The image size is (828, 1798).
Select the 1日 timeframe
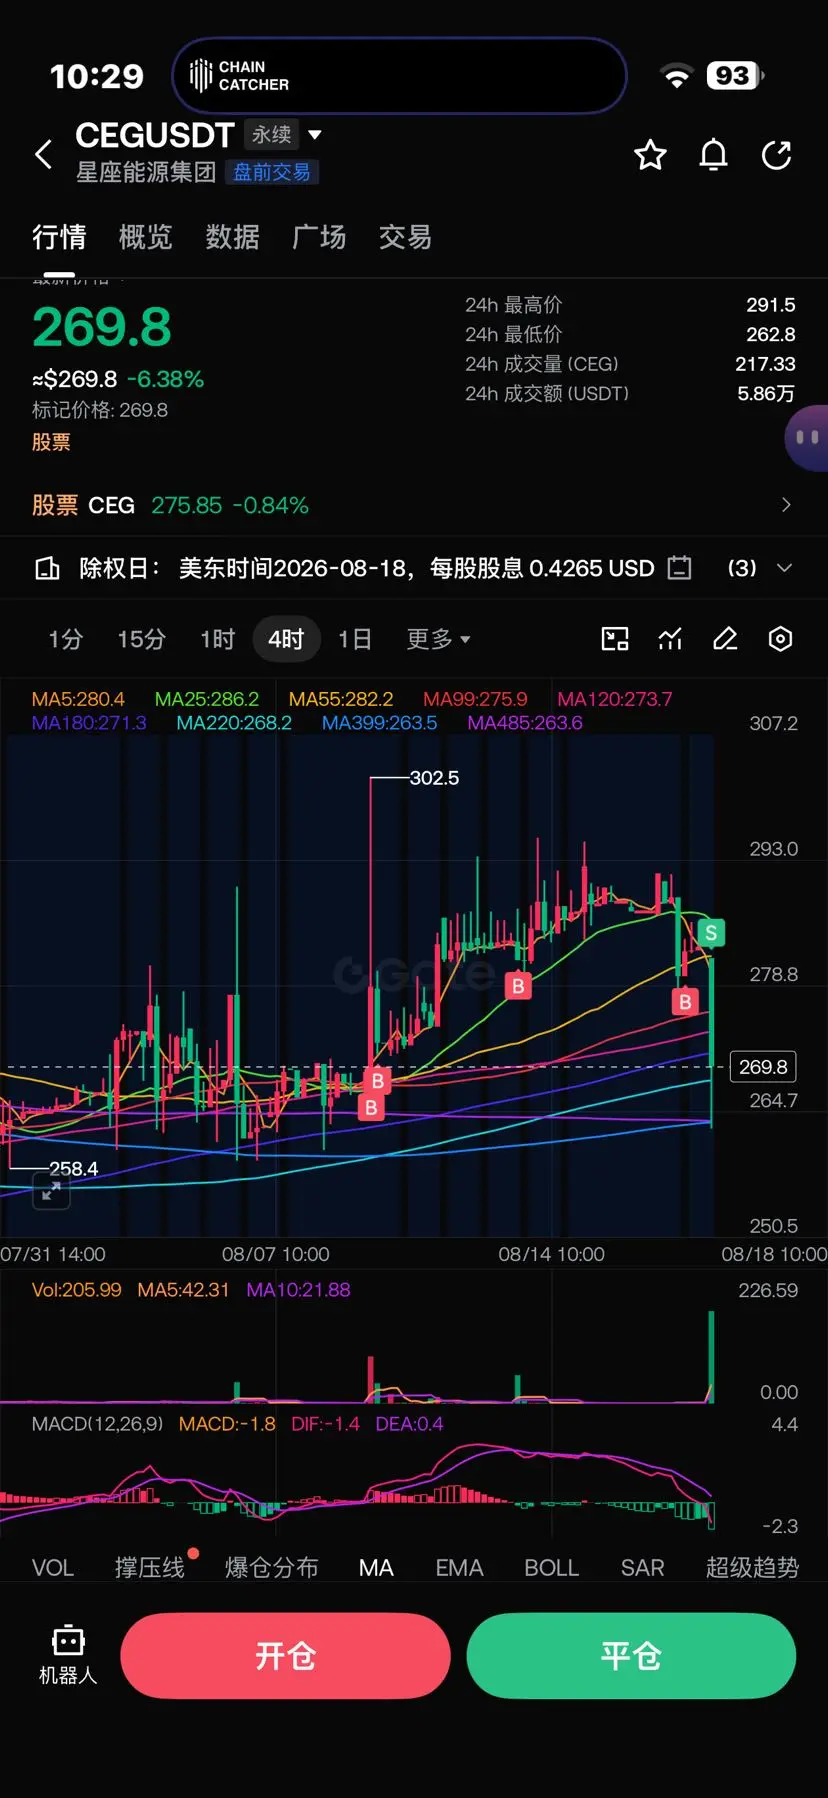[x=355, y=639]
